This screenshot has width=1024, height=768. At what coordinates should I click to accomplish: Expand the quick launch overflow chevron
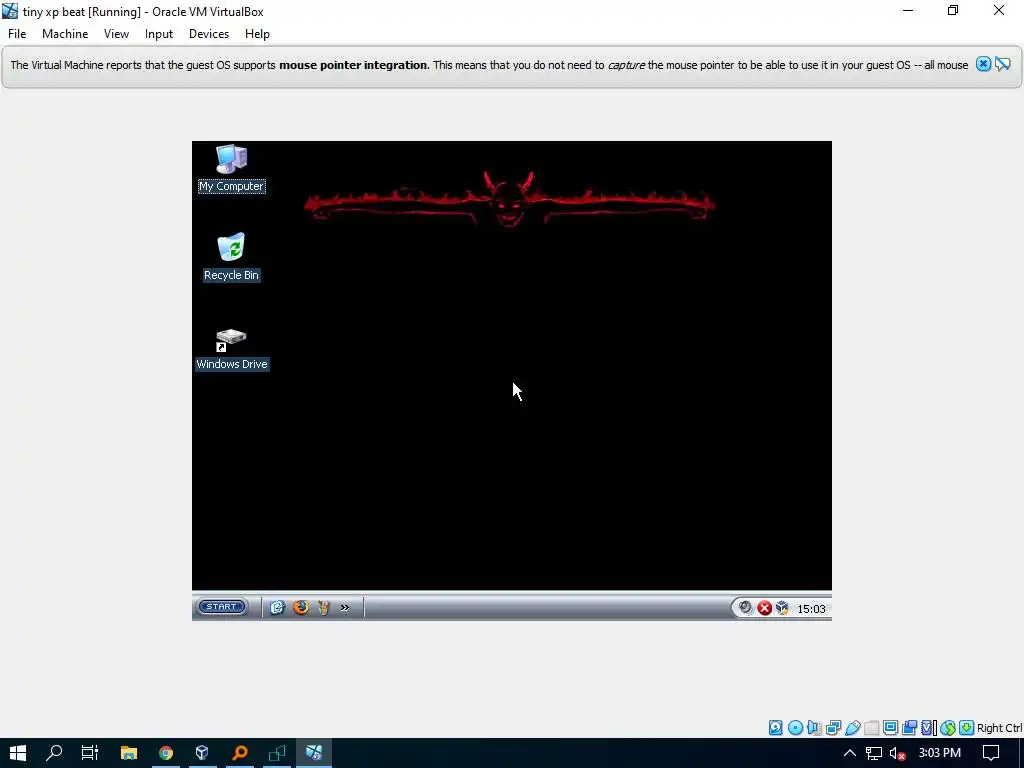click(345, 608)
